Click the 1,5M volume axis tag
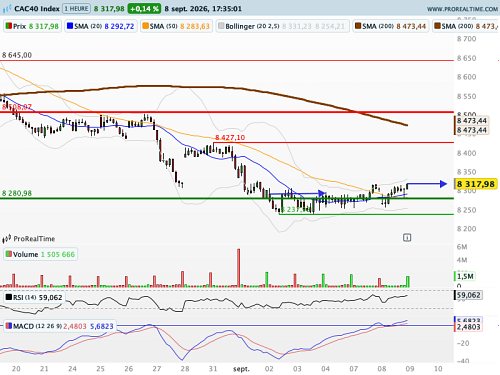Image resolution: width=500 pixels, height=375 pixels. pos(465,276)
